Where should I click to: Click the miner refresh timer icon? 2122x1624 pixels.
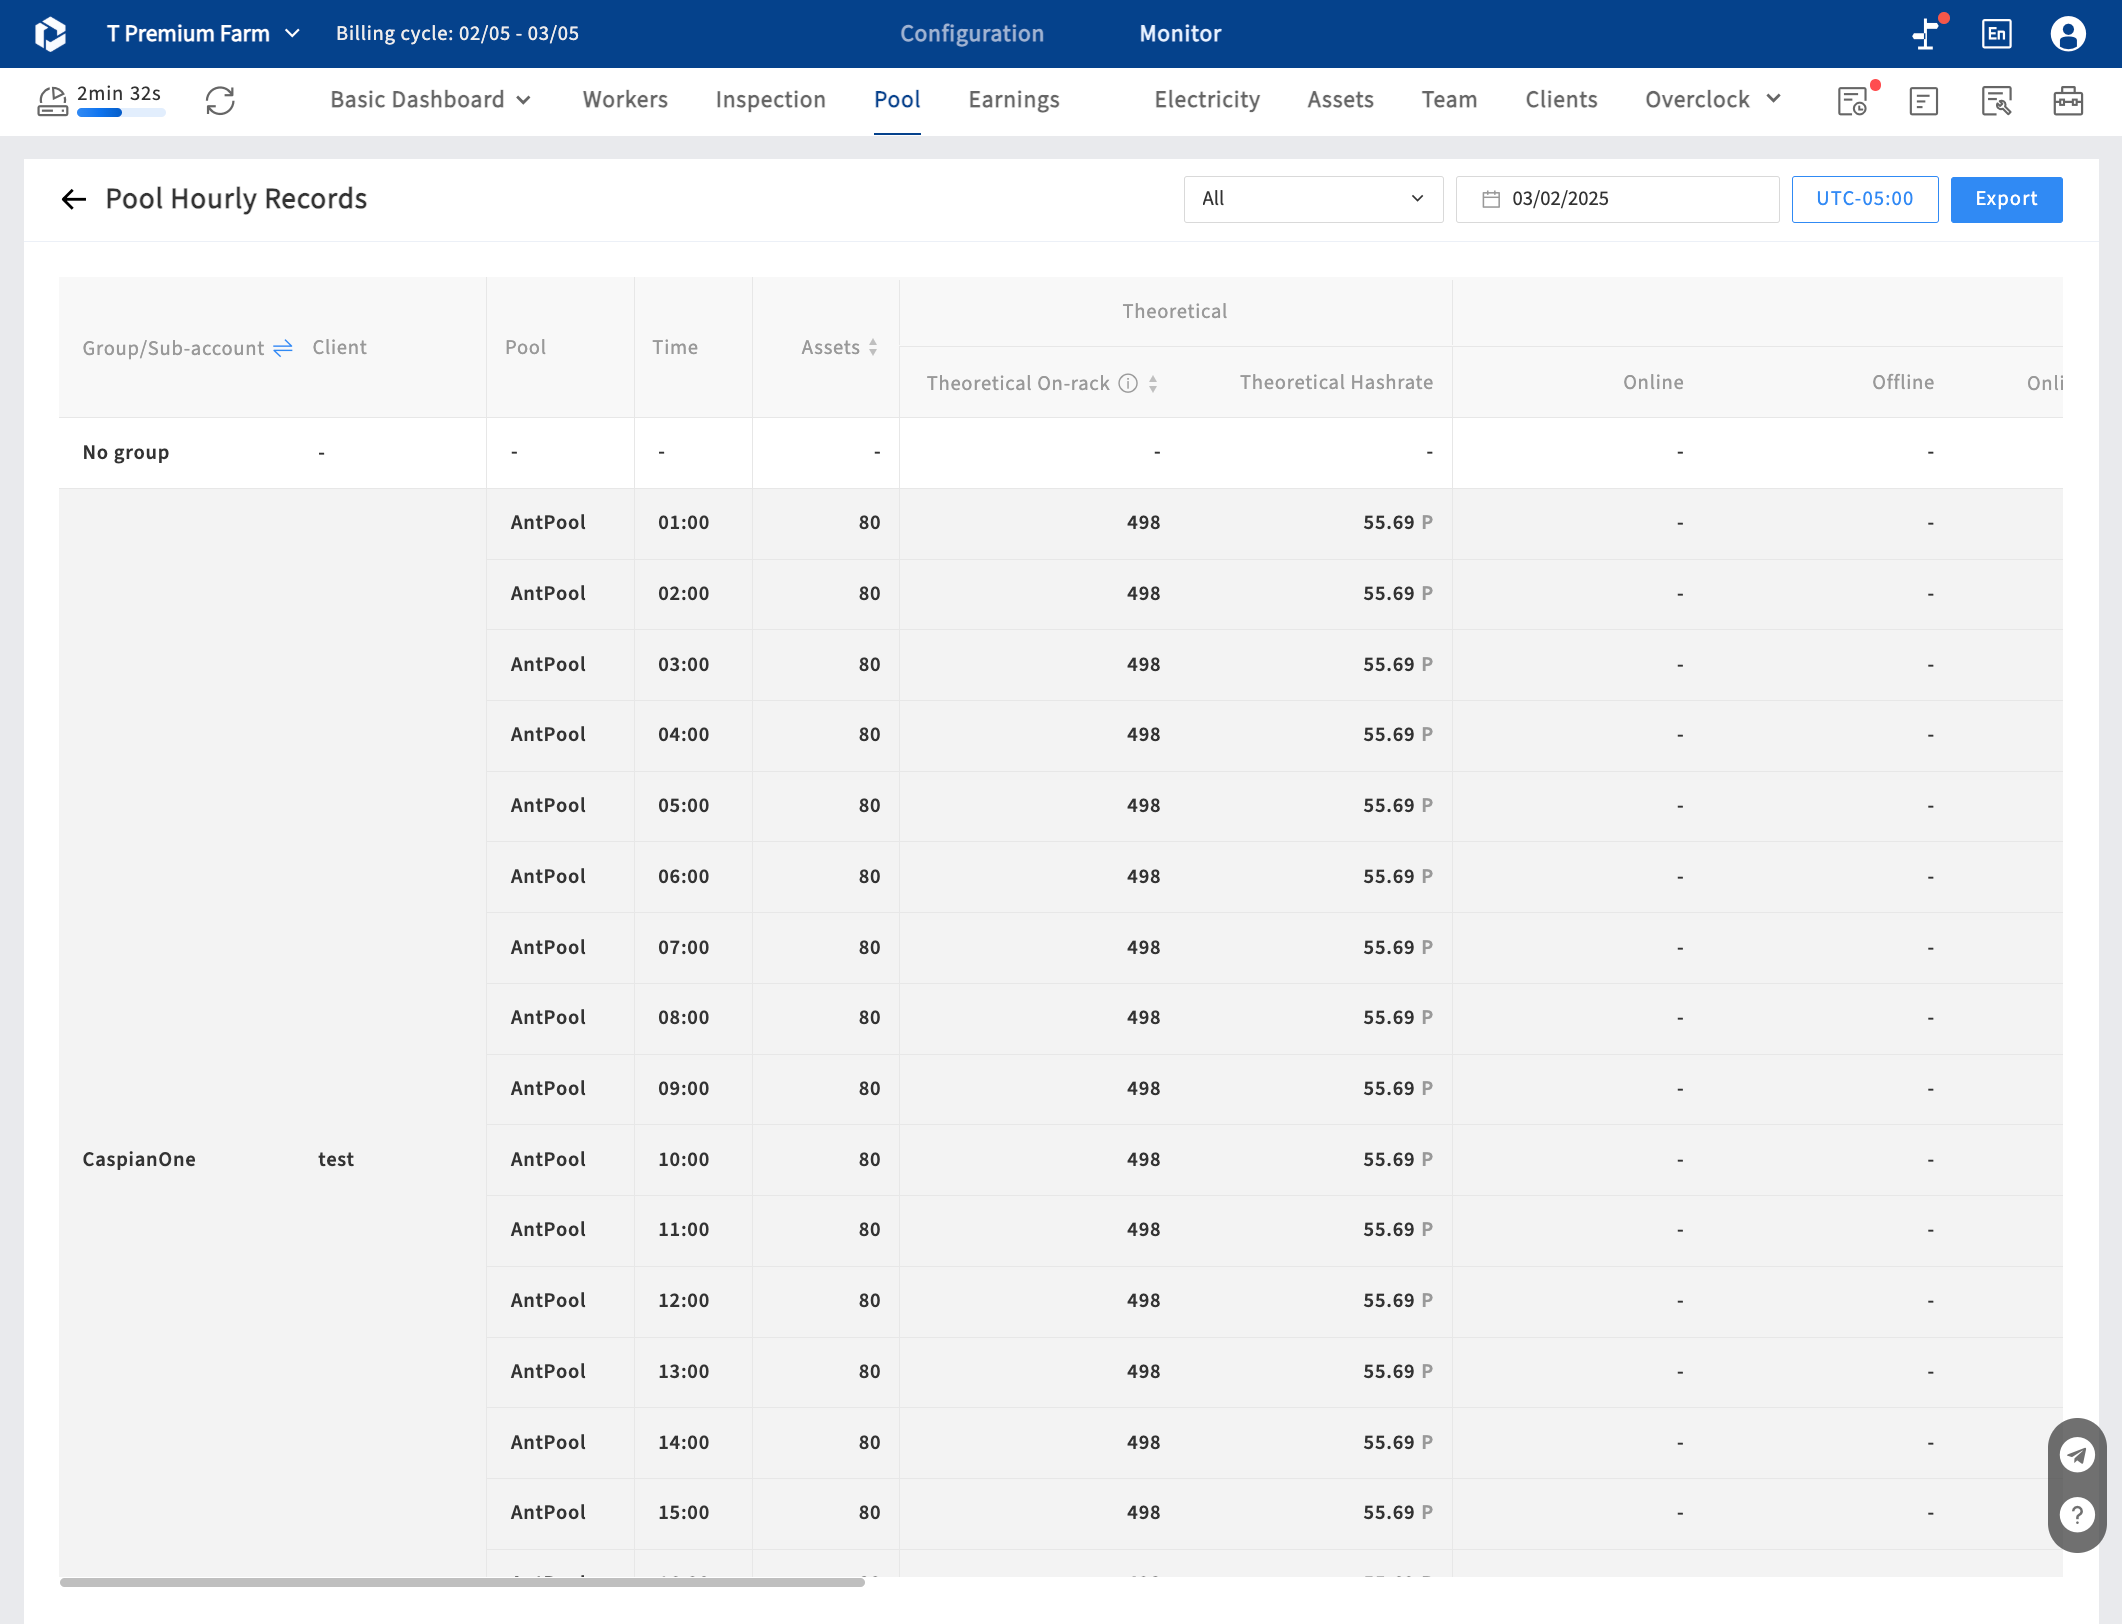[x=52, y=101]
